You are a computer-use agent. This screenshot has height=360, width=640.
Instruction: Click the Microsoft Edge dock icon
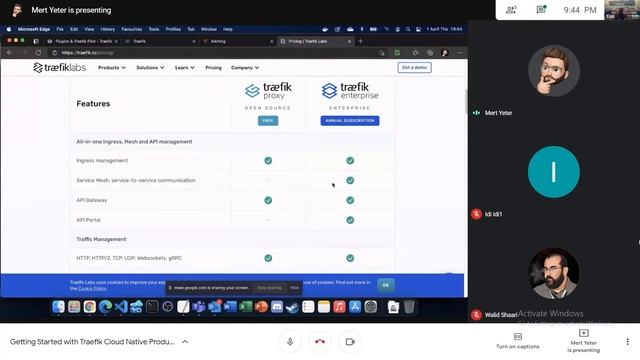(x=105, y=307)
